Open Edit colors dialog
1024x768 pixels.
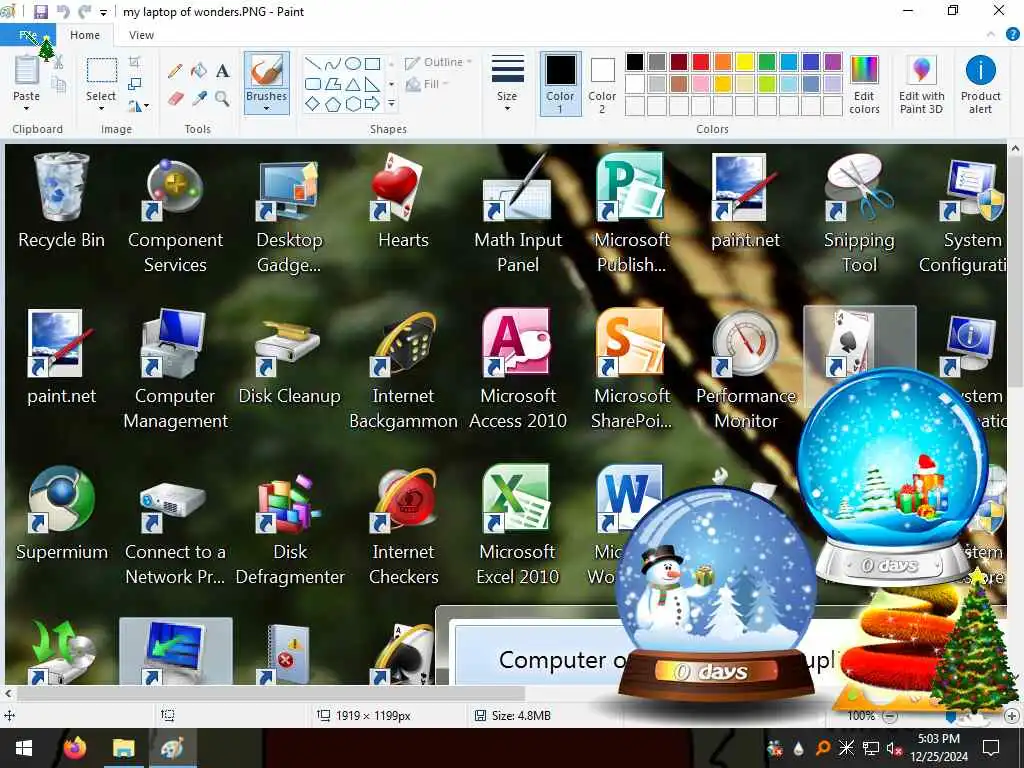click(x=865, y=84)
